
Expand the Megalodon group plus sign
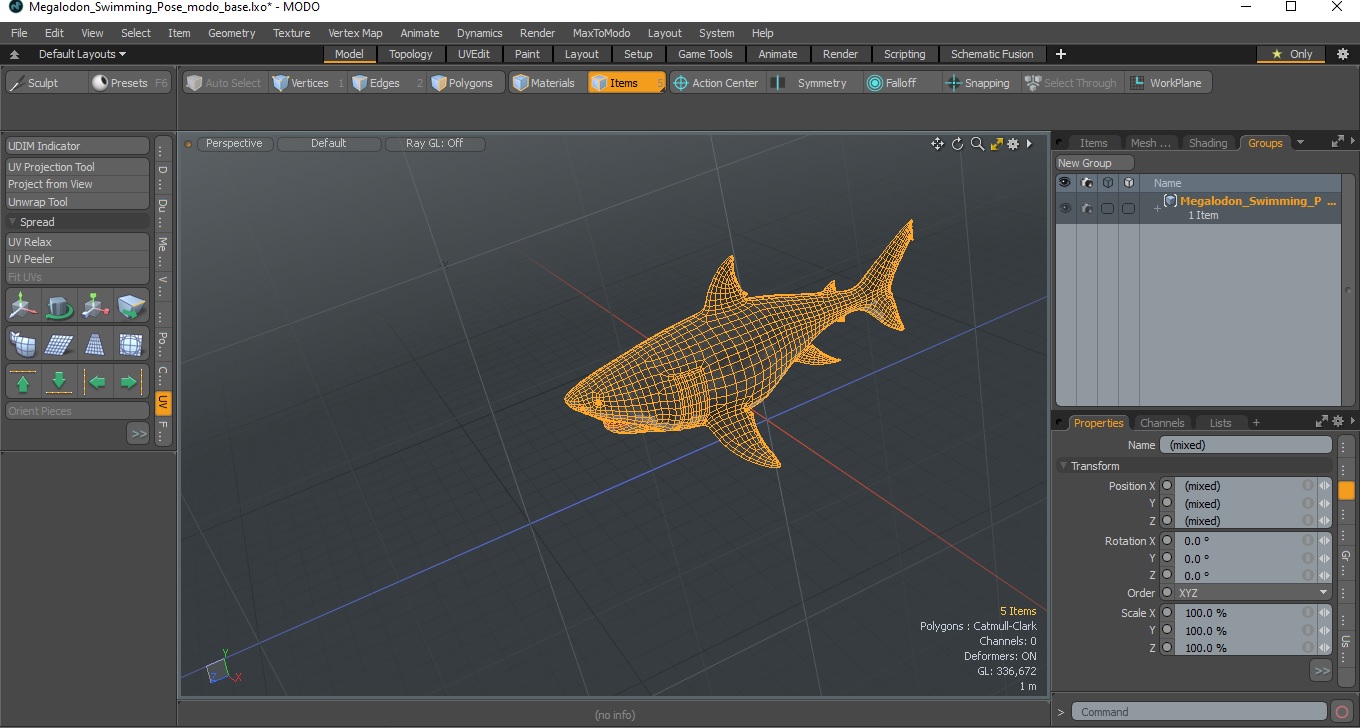click(1157, 208)
